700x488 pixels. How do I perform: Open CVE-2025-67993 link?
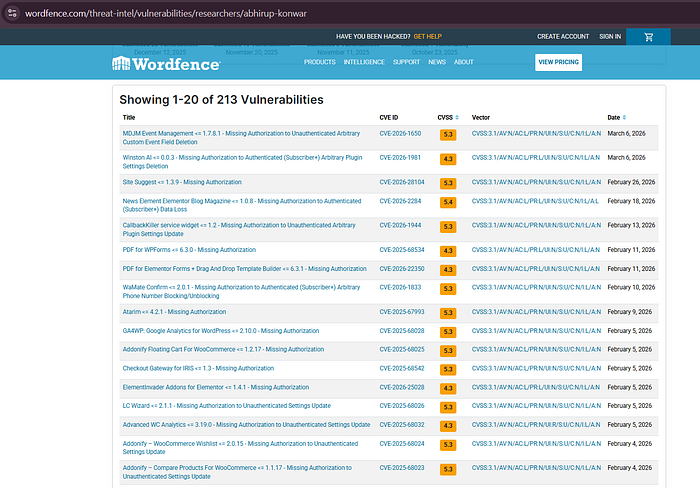[x=402, y=312]
